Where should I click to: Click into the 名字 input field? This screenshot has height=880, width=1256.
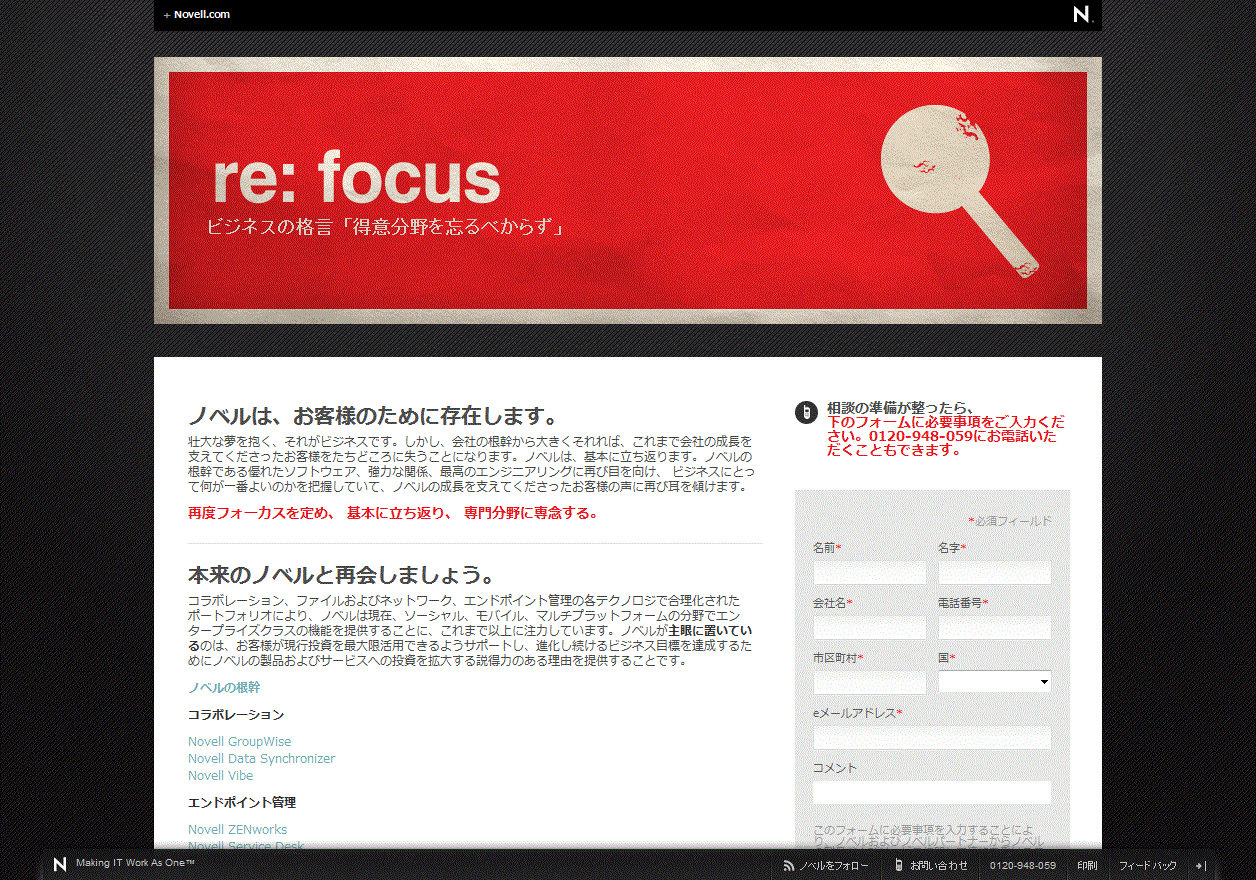(x=995, y=573)
